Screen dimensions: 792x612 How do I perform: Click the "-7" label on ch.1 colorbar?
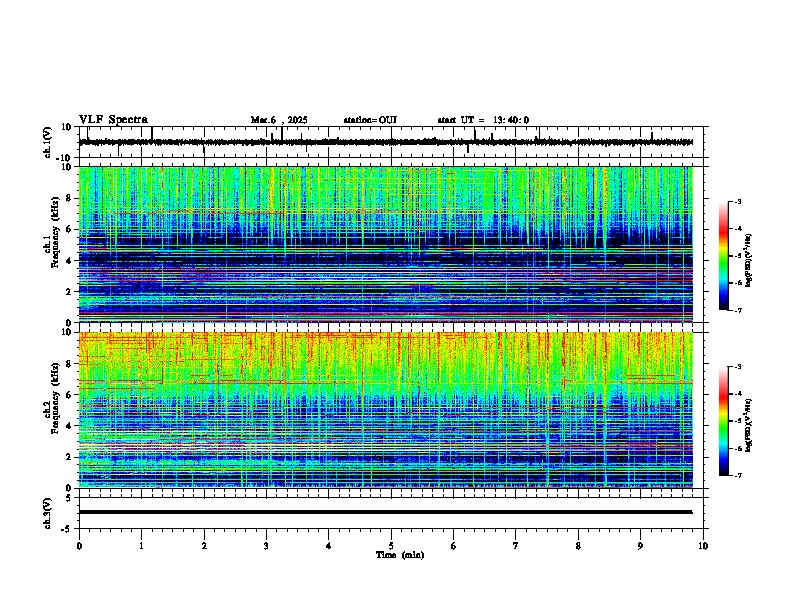click(x=737, y=310)
